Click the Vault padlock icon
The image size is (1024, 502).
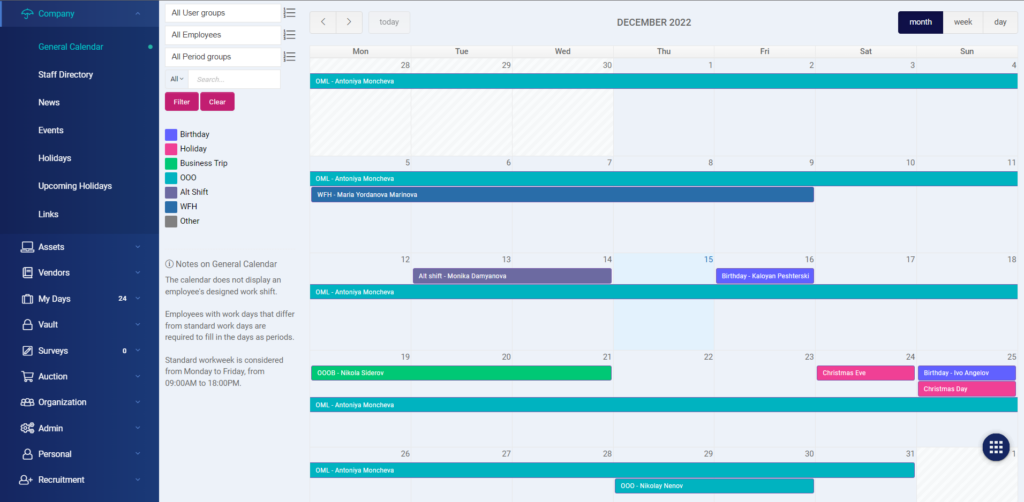(x=29, y=325)
